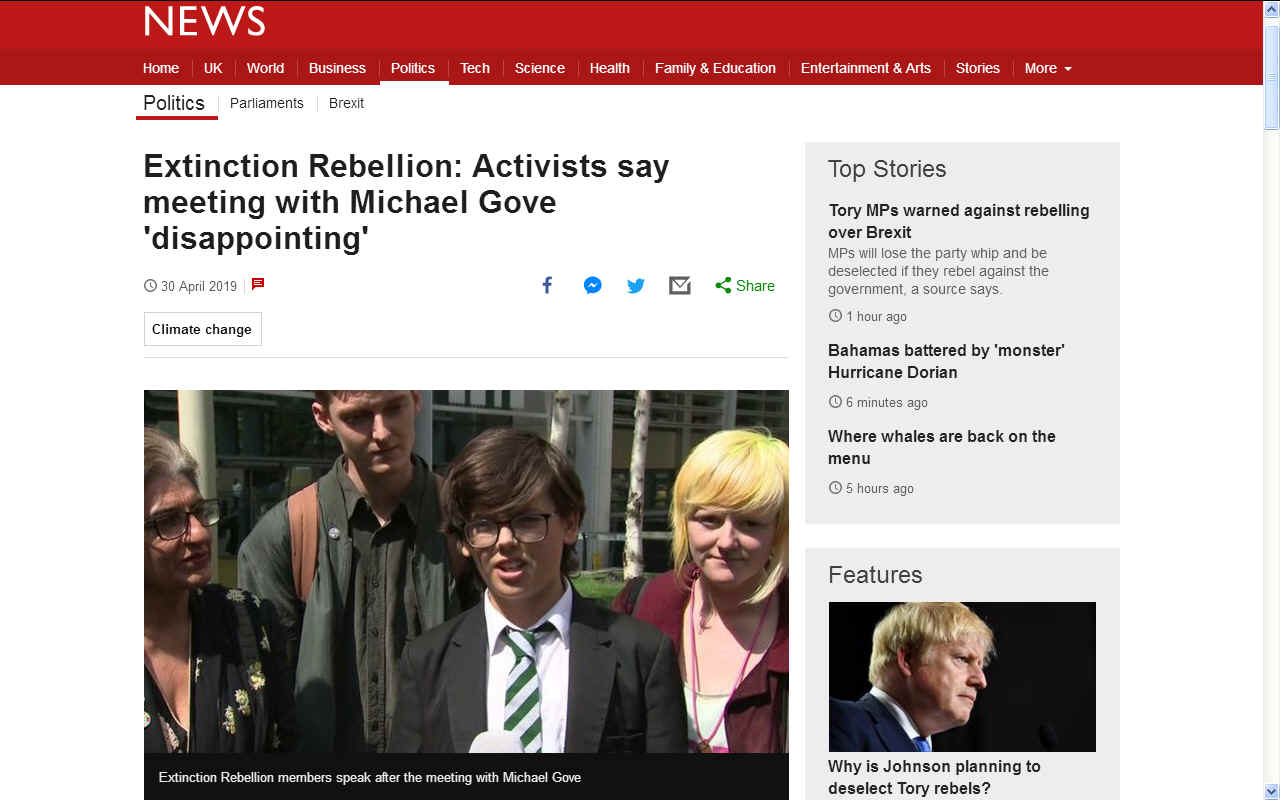Expand the More navigation dropdown
The image size is (1280, 800).
1047,68
